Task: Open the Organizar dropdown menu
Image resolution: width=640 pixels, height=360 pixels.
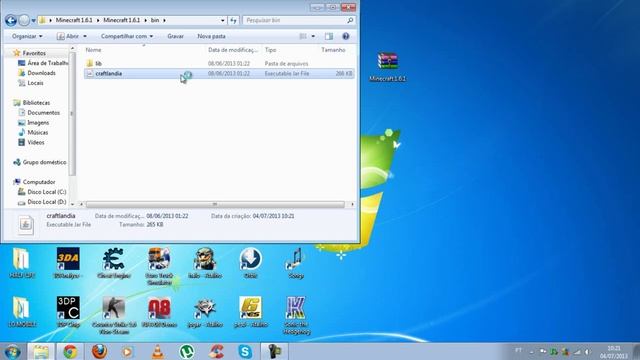Action: [x=27, y=36]
